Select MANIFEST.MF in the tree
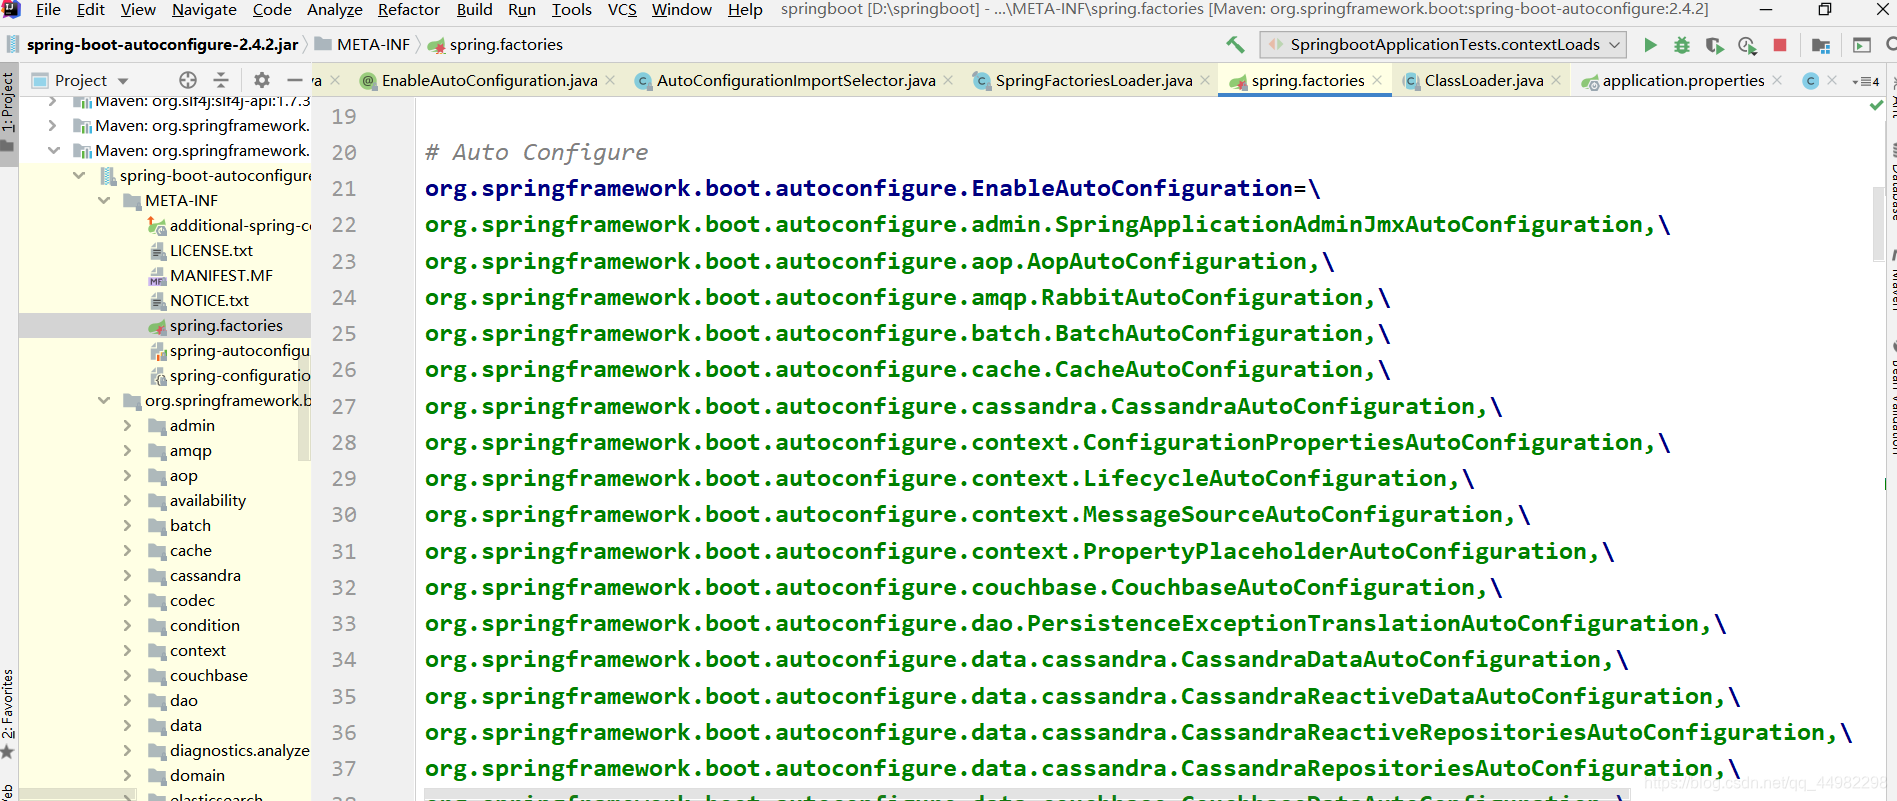Viewport: 1897px width, 801px height. tap(221, 276)
